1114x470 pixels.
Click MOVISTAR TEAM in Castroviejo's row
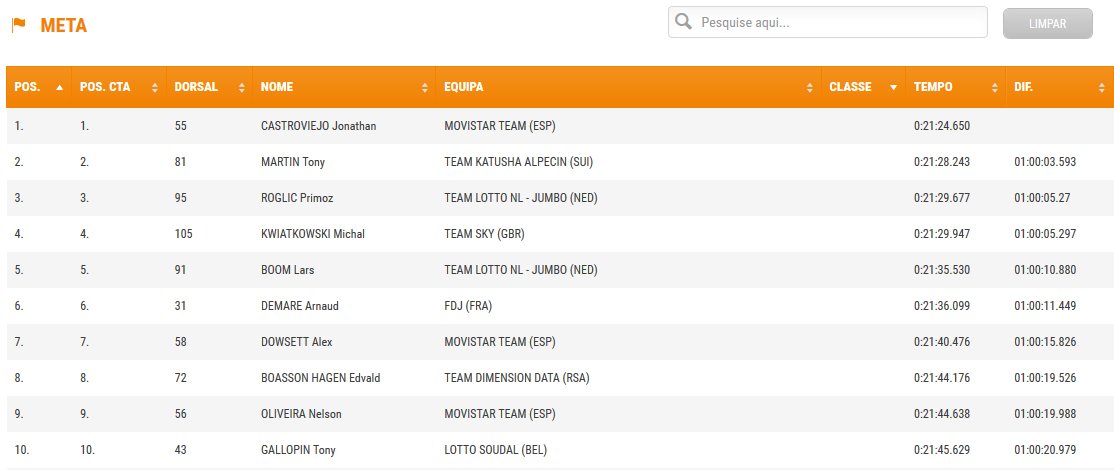point(500,126)
